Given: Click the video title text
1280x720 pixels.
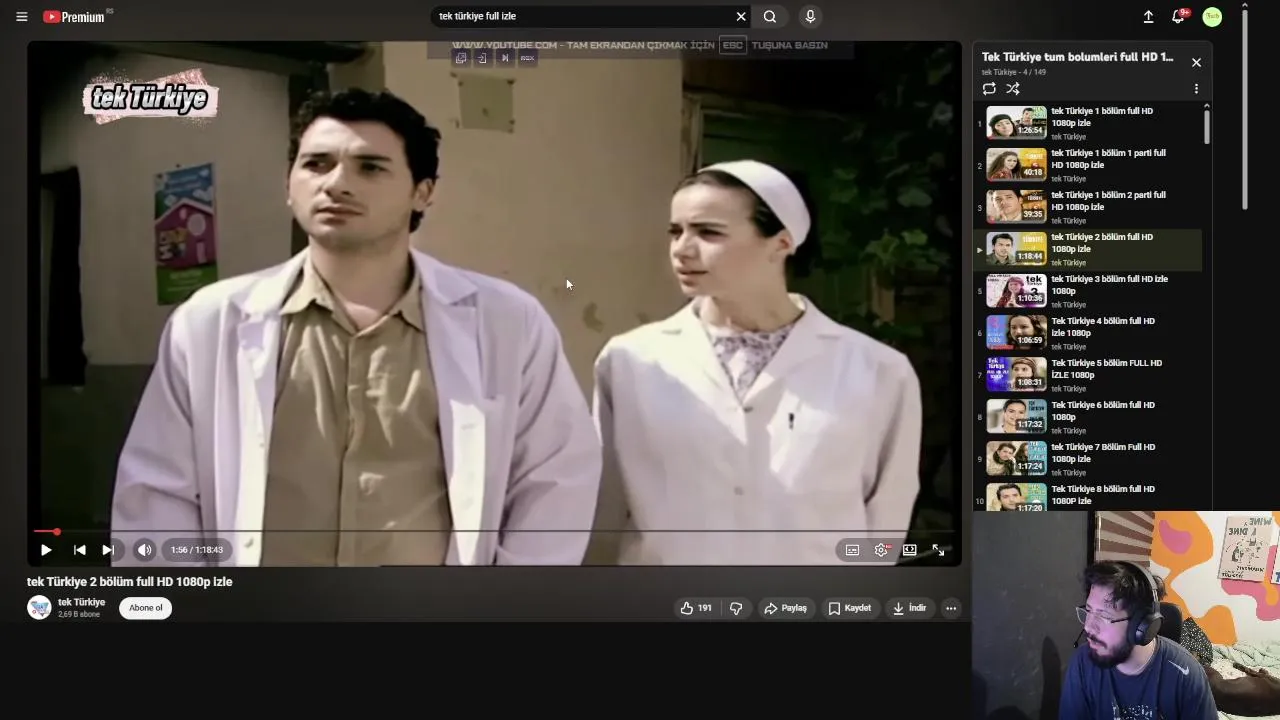Looking at the screenshot, I should coord(129,582).
